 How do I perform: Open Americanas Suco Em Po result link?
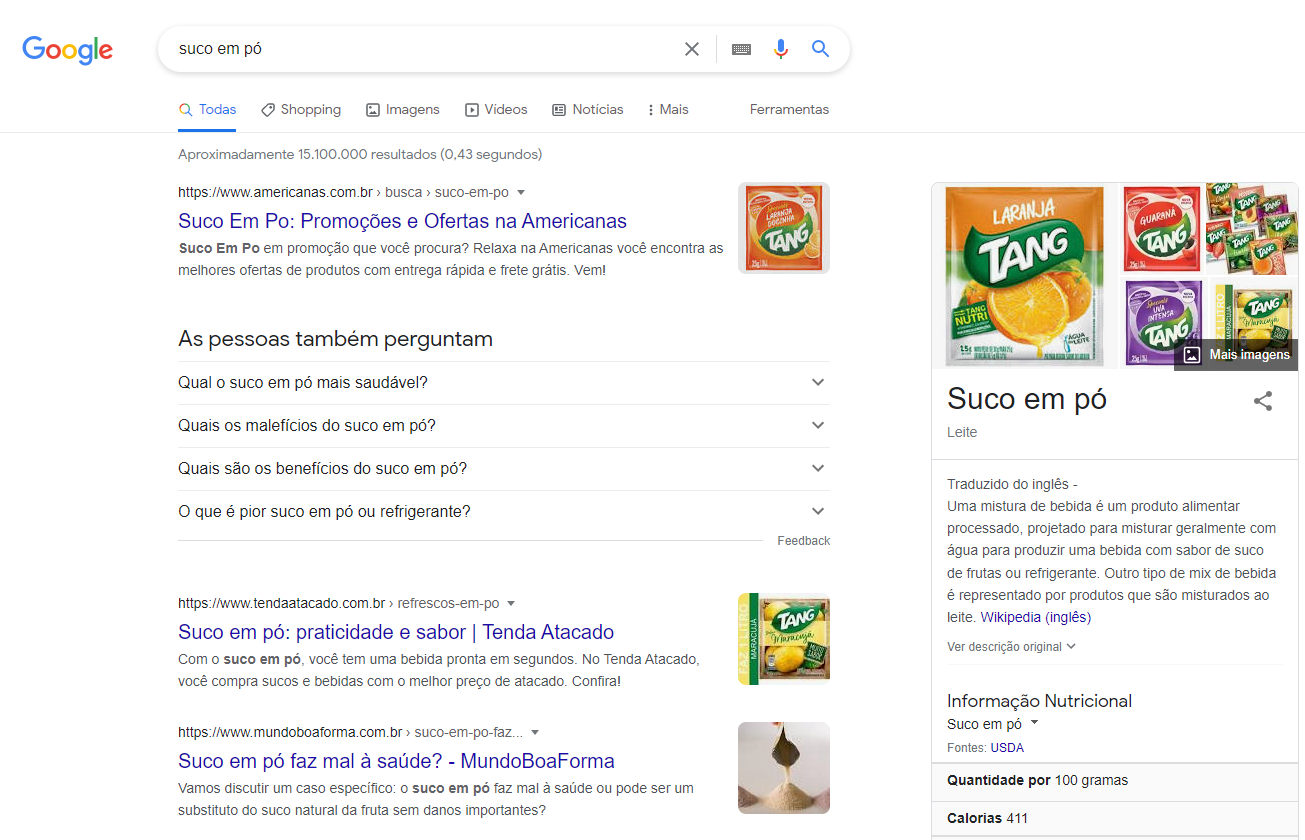402,221
